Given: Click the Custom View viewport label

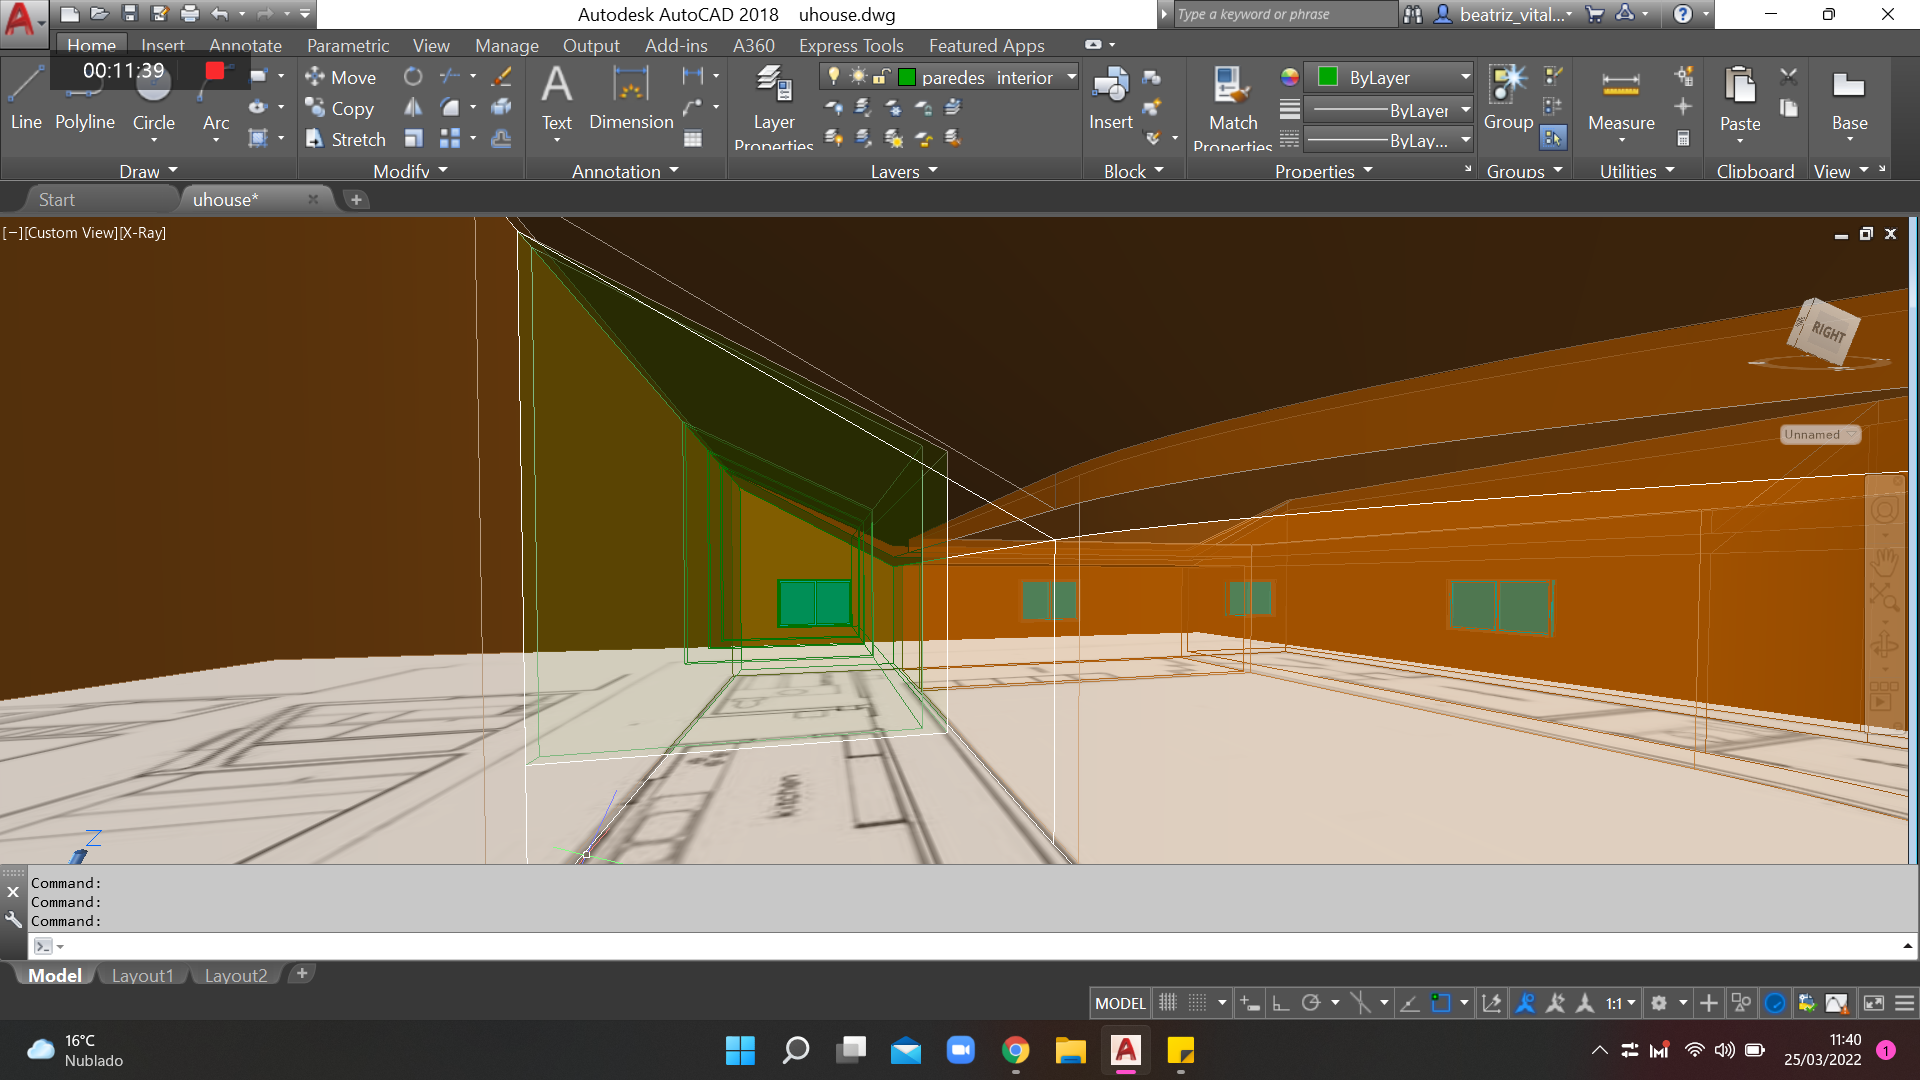Looking at the screenshot, I should tap(71, 233).
